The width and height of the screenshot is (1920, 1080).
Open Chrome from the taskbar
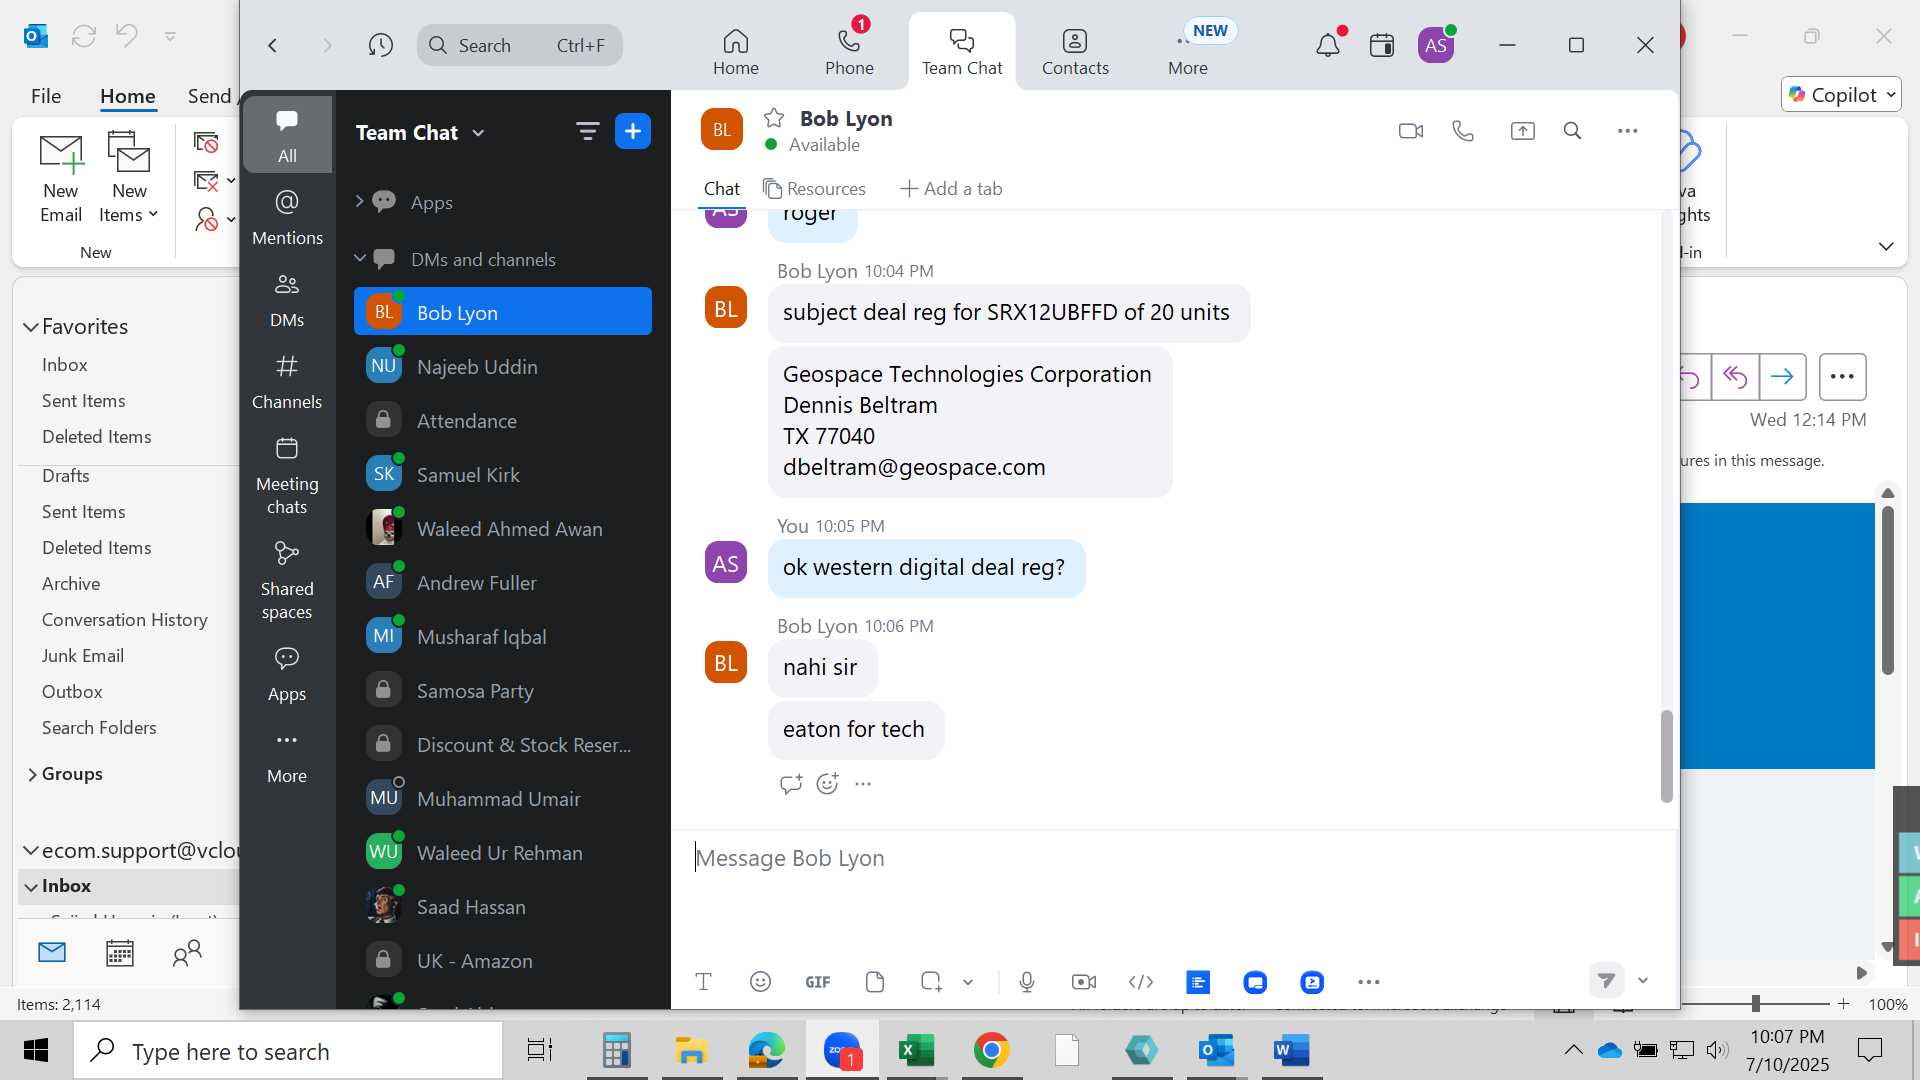coord(991,1051)
